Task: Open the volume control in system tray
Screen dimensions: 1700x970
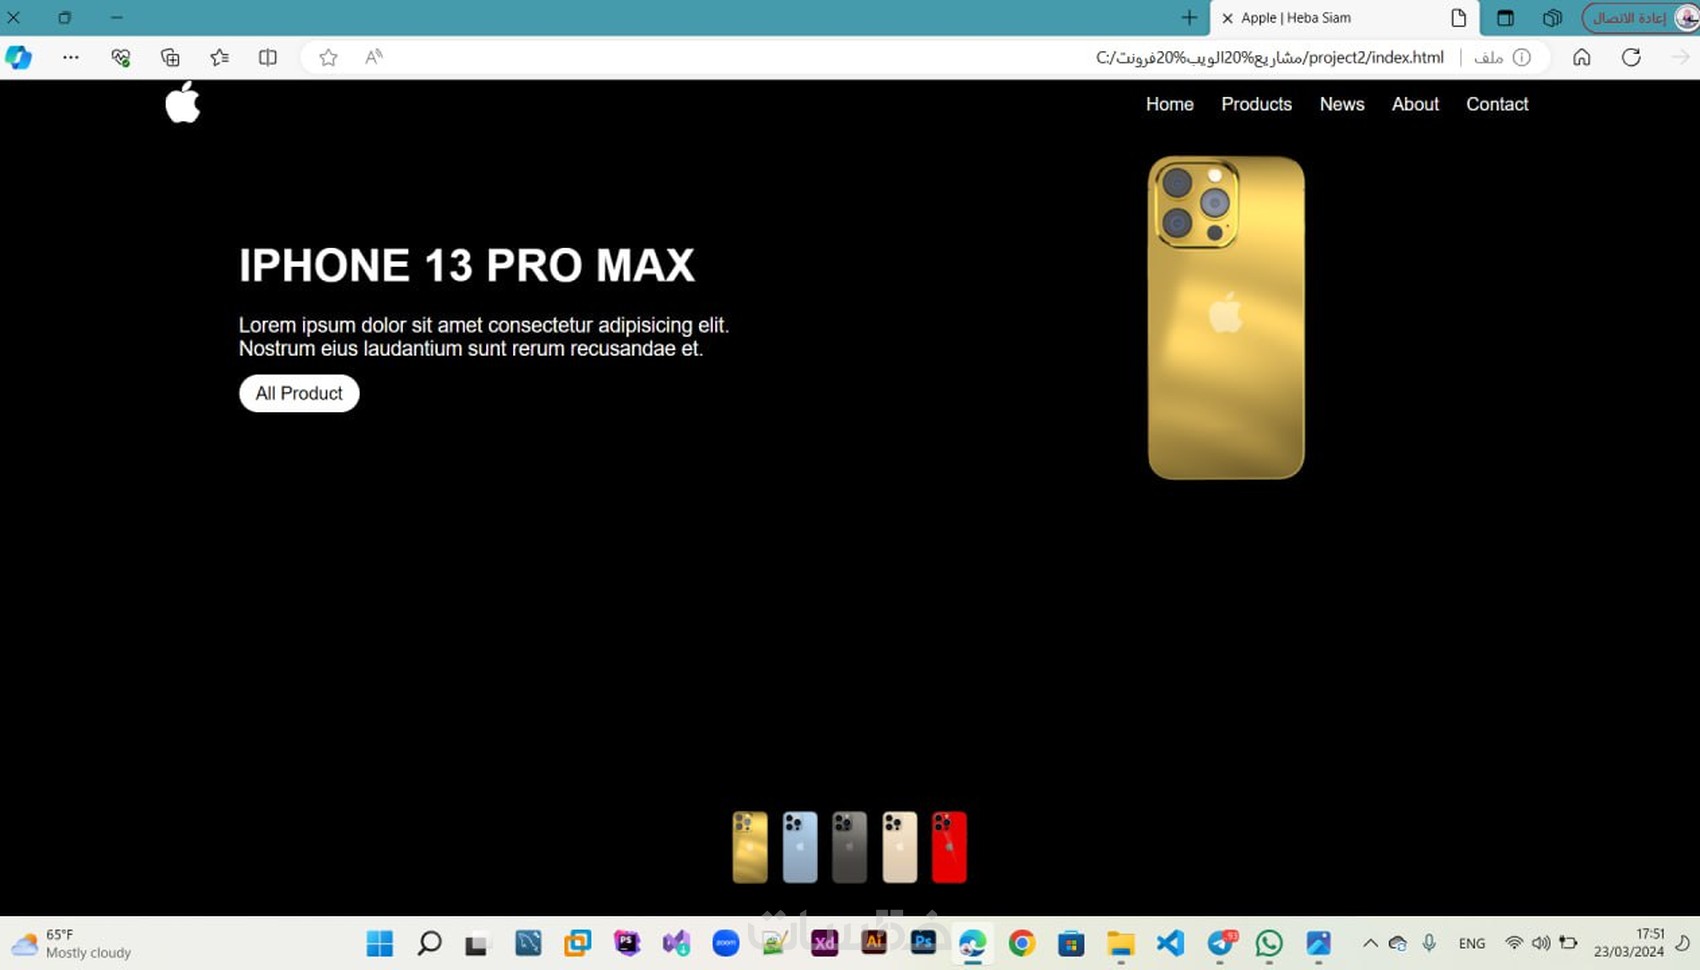Action: pos(1541,943)
